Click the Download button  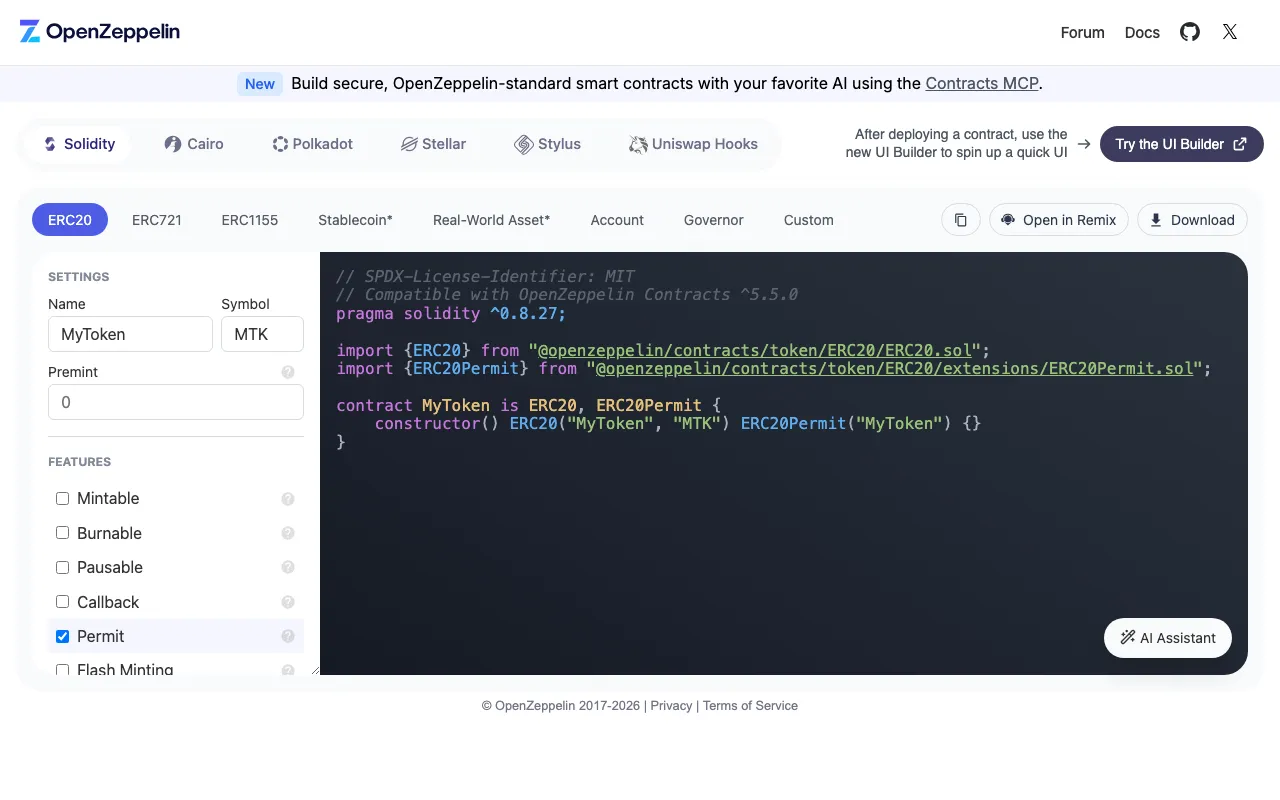point(1192,220)
